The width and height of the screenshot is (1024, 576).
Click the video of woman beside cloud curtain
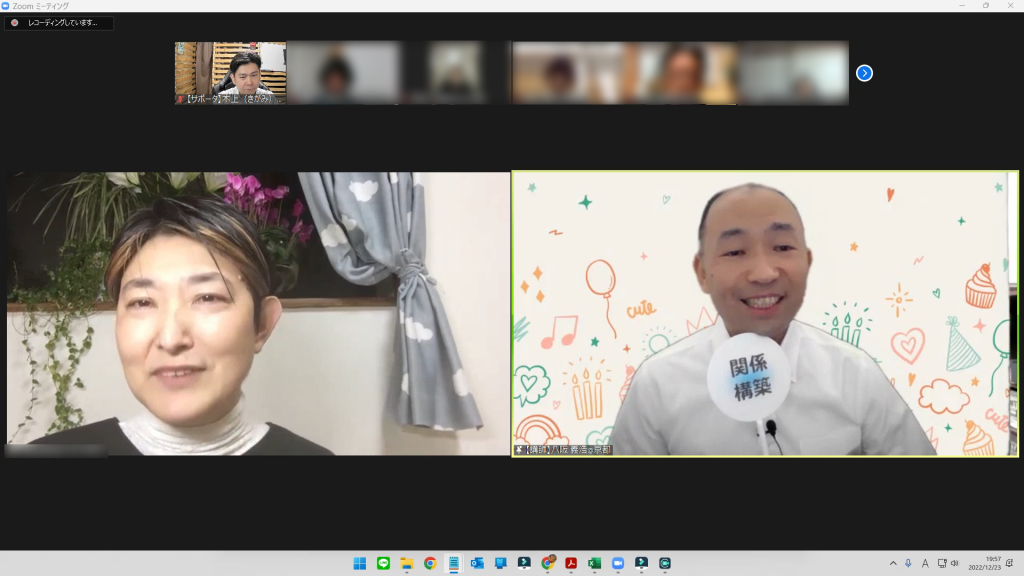(x=258, y=313)
